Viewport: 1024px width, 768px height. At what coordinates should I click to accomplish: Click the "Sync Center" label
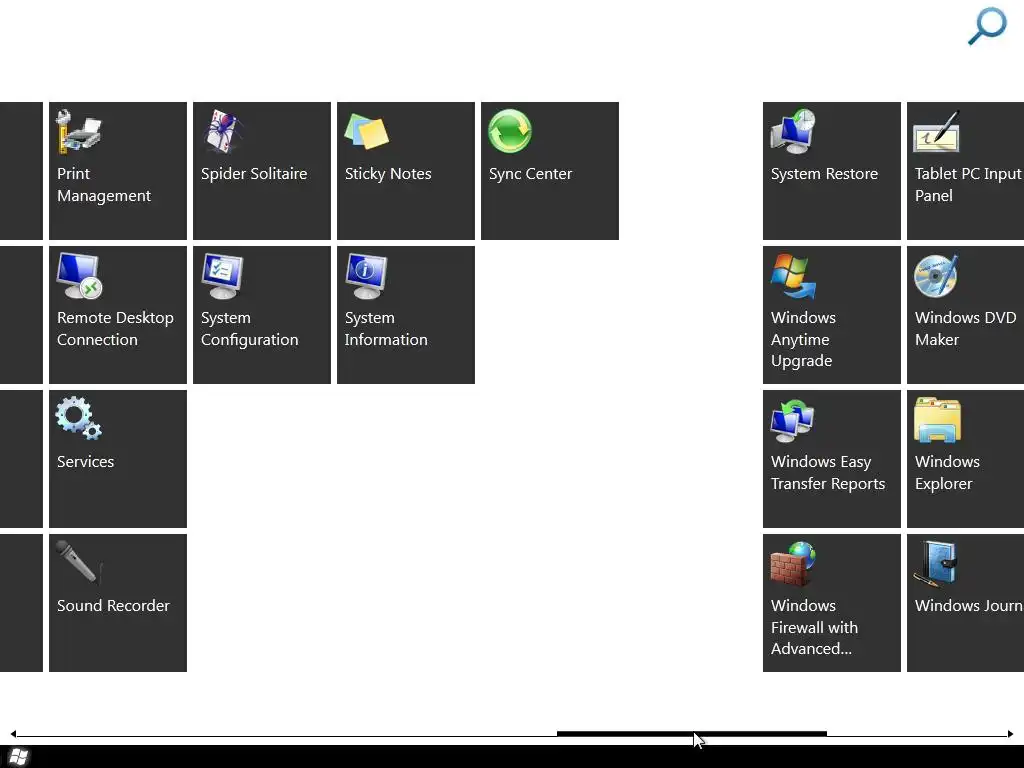click(x=530, y=174)
